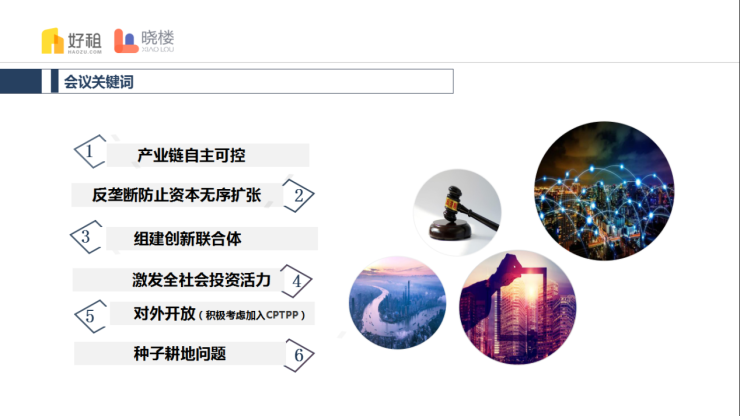Click the Xiaolou red-blue logo
The image size is (740, 416).
(x=126, y=41)
